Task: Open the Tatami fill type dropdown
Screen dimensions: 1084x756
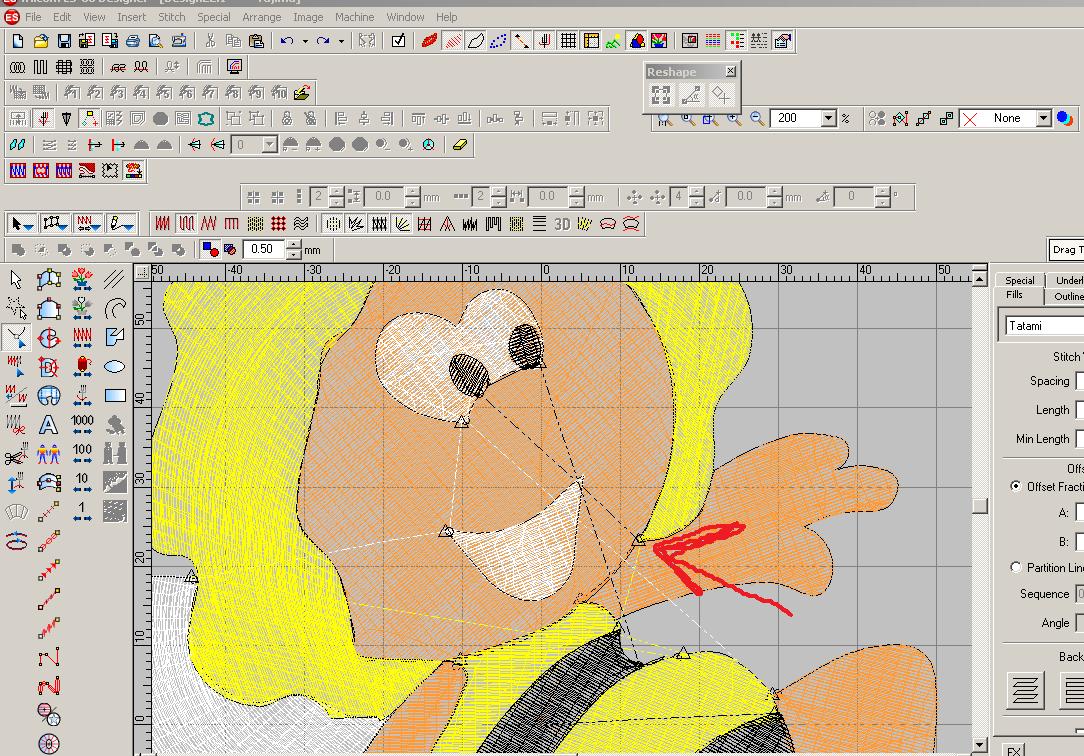Action: click(x=1040, y=326)
